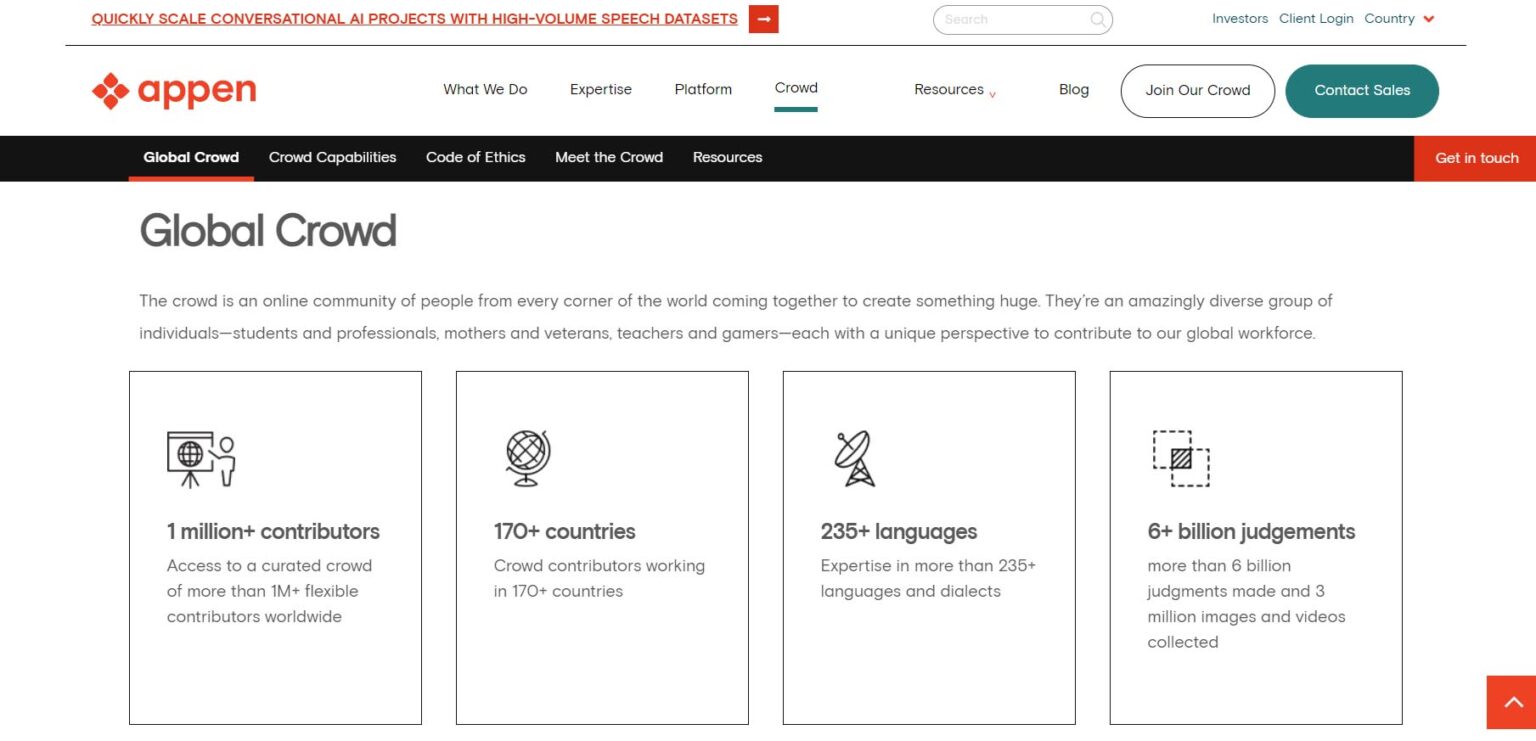1536x741 pixels.
Task: Switch to the Crowd Capabilities tab
Action: [x=332, y=157]
